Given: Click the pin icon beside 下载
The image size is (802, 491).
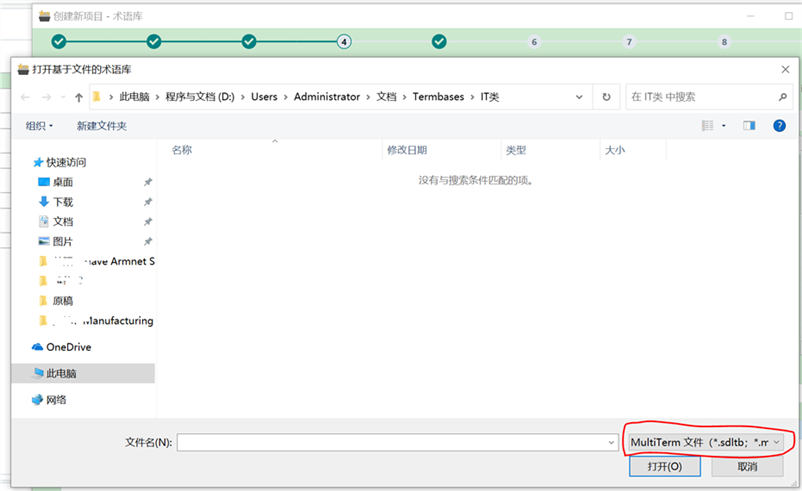Looking at the screenshot, I should 148,202.
